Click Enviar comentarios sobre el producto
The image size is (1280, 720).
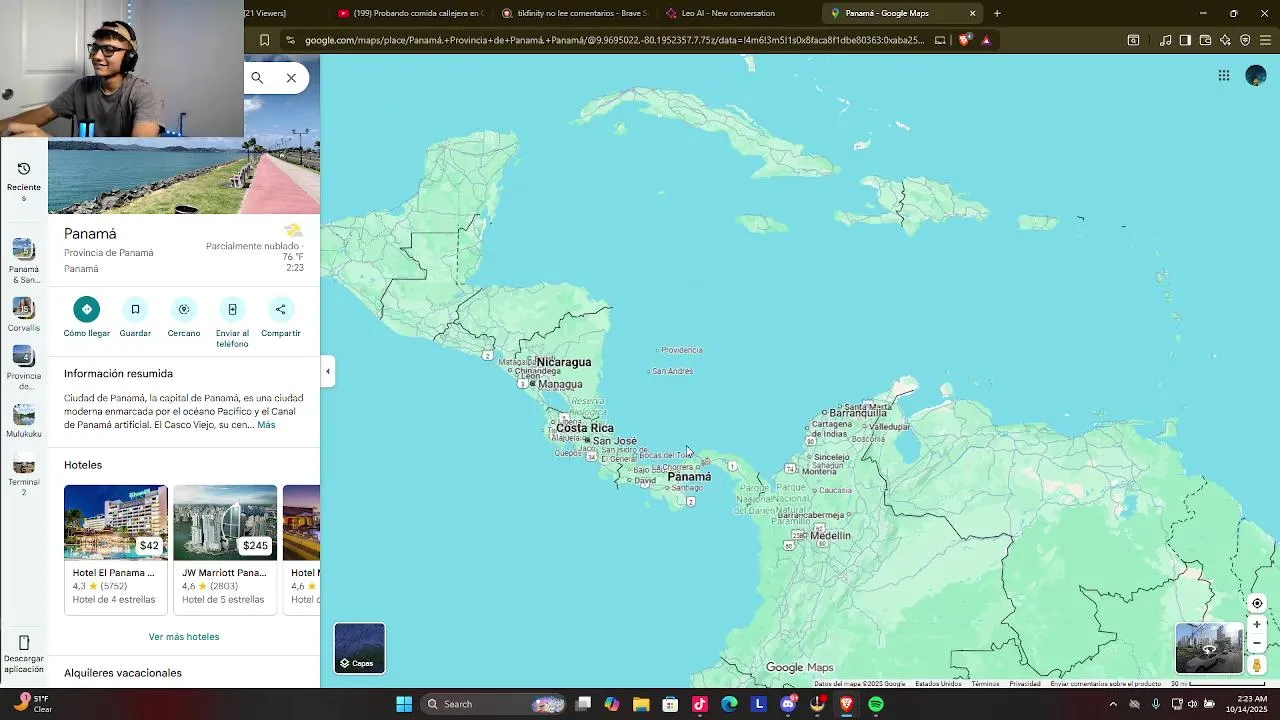point(1105,684)
